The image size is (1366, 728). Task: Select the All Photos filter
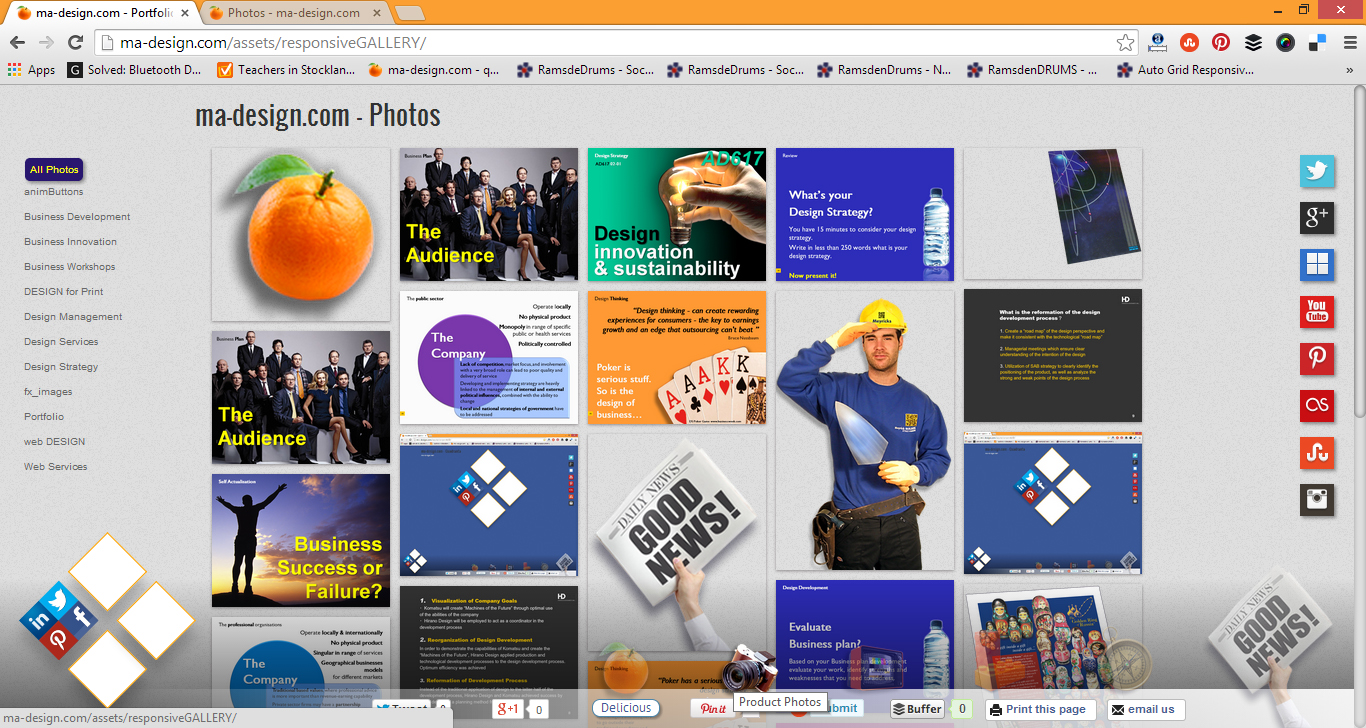[54, 170]
